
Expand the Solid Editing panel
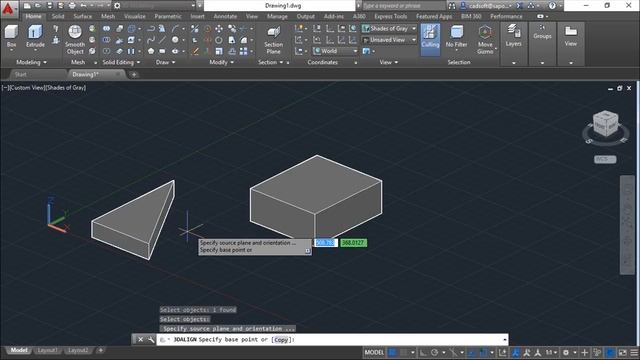pyautogui.click(x=121, y=62)
